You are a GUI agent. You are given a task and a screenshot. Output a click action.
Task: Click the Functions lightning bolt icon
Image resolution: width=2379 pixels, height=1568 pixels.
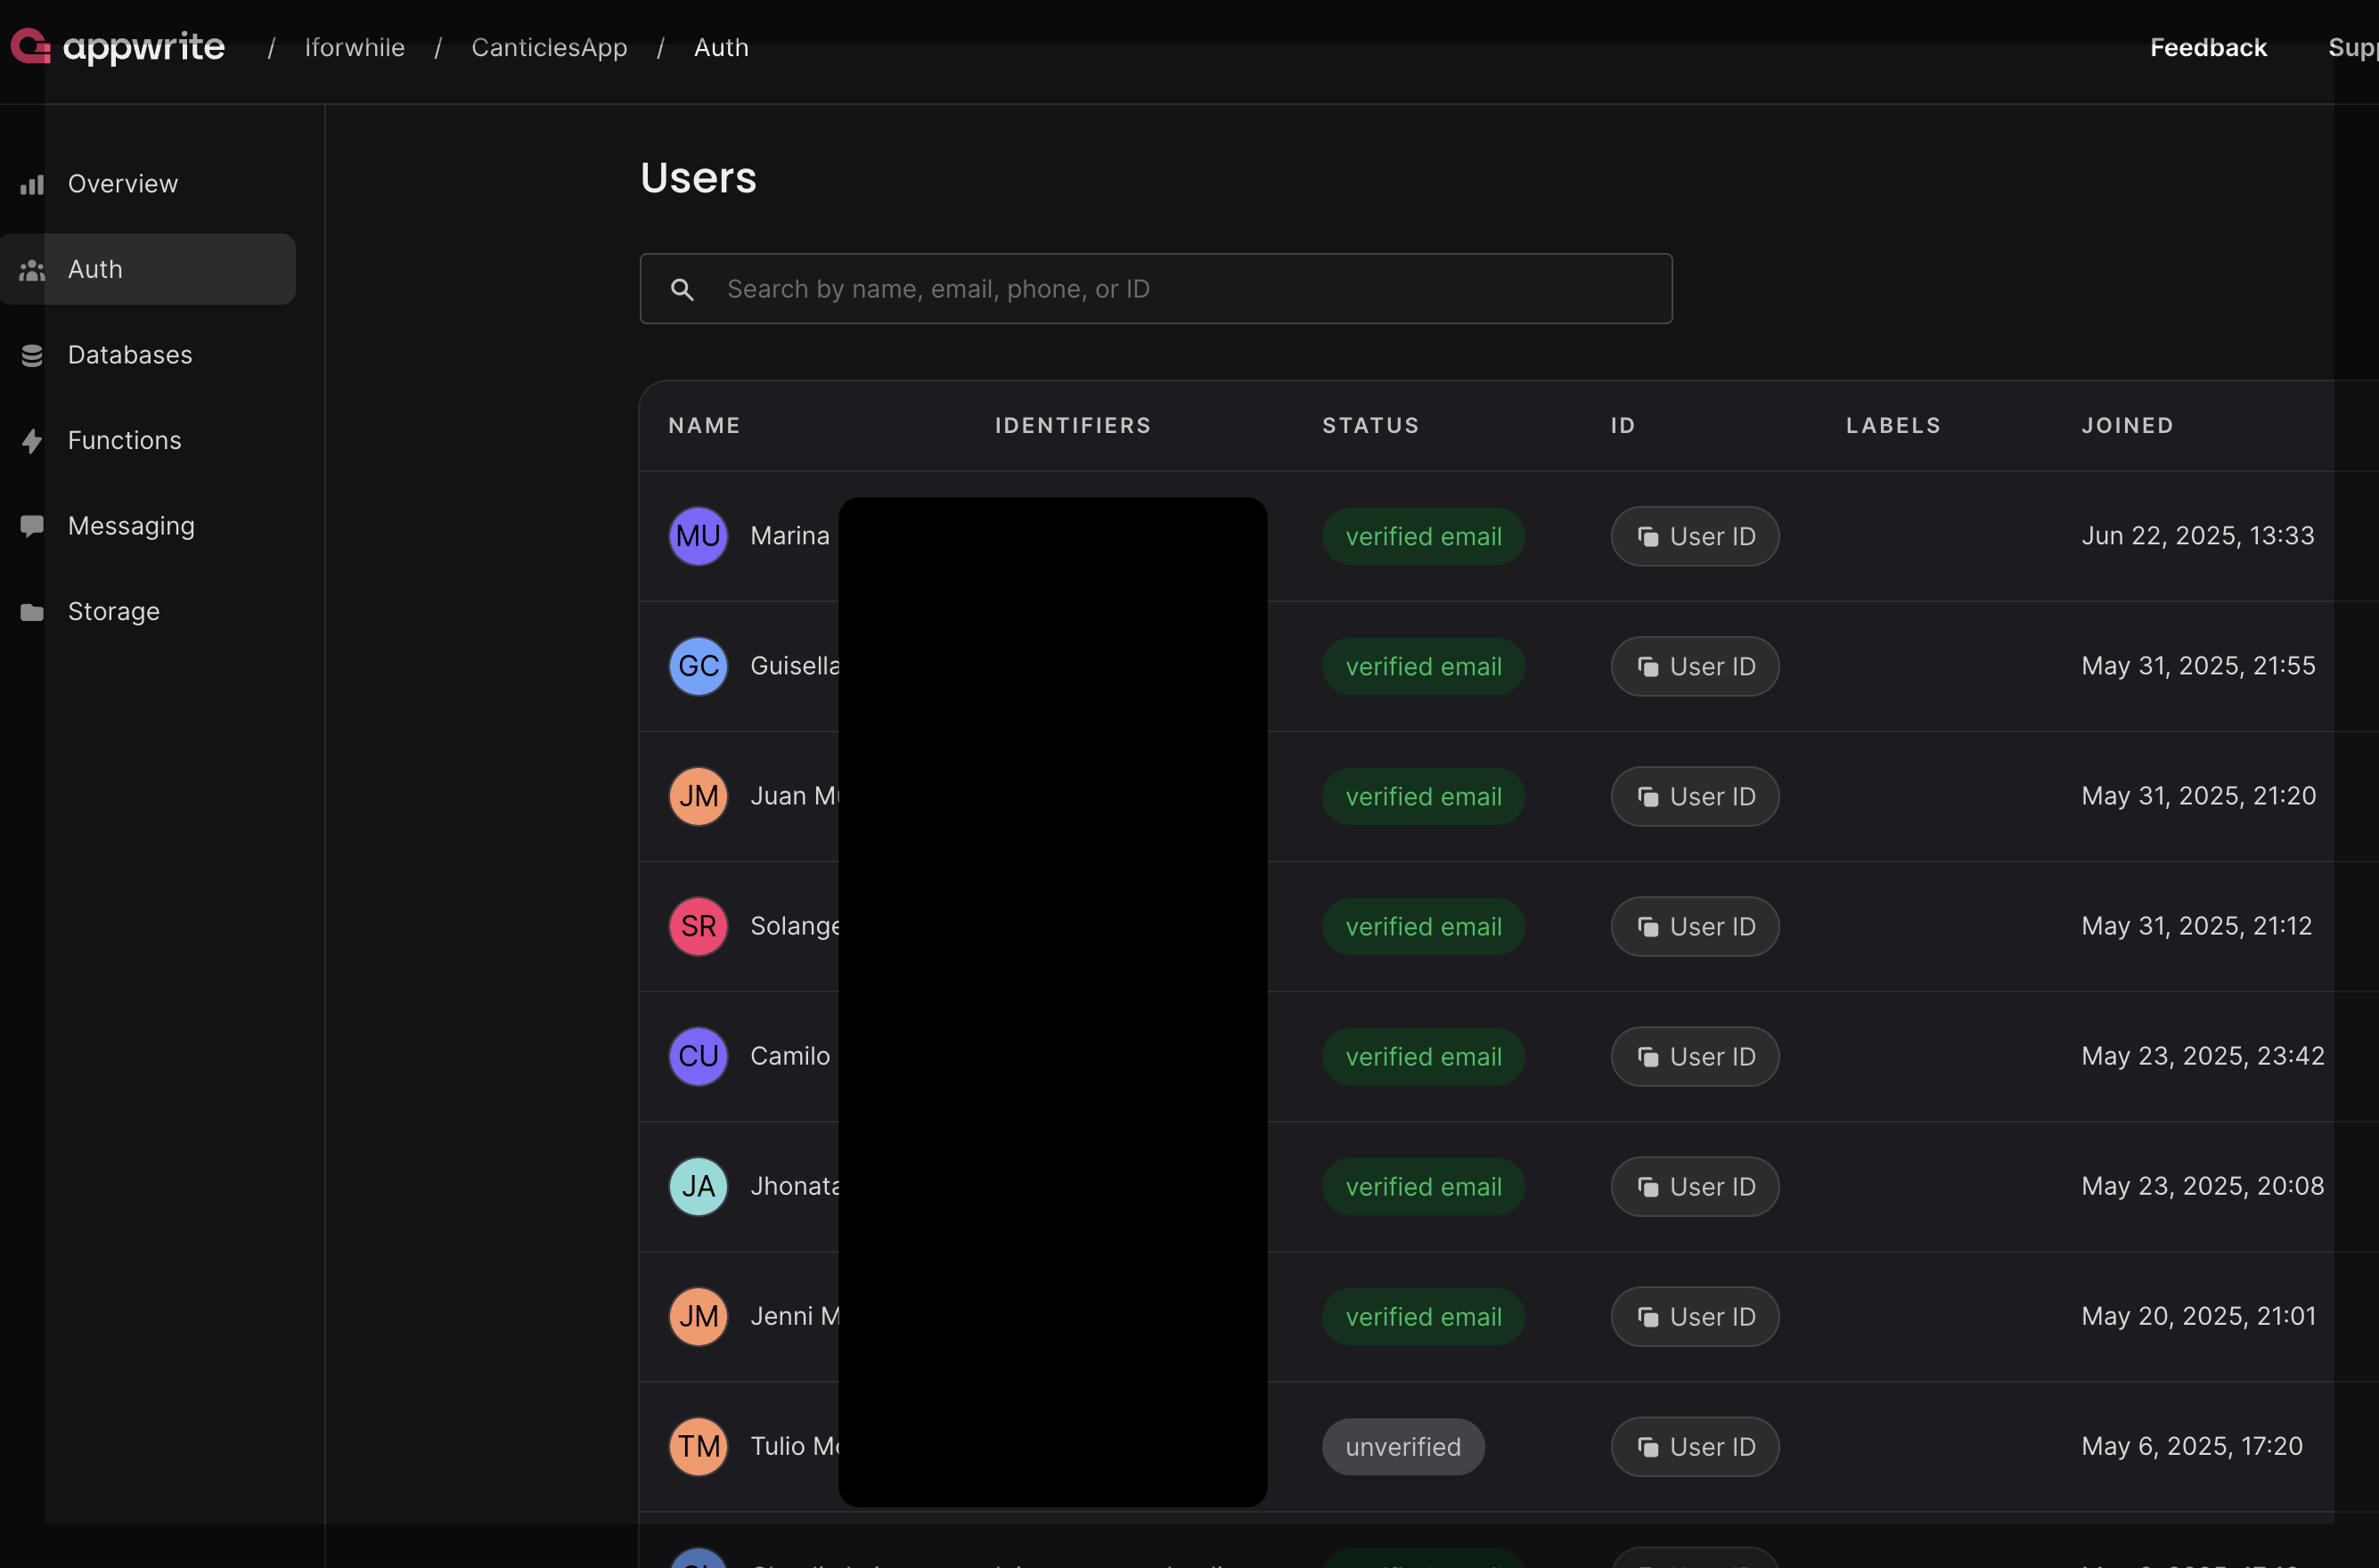[x=32, y=441]
